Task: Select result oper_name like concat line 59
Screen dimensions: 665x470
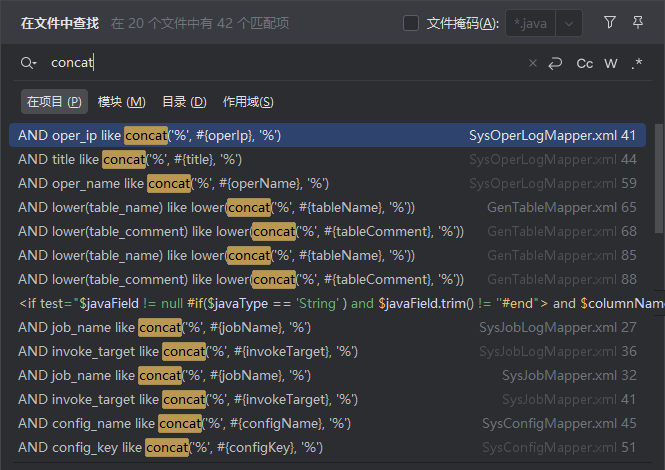Action: [327, 183]
